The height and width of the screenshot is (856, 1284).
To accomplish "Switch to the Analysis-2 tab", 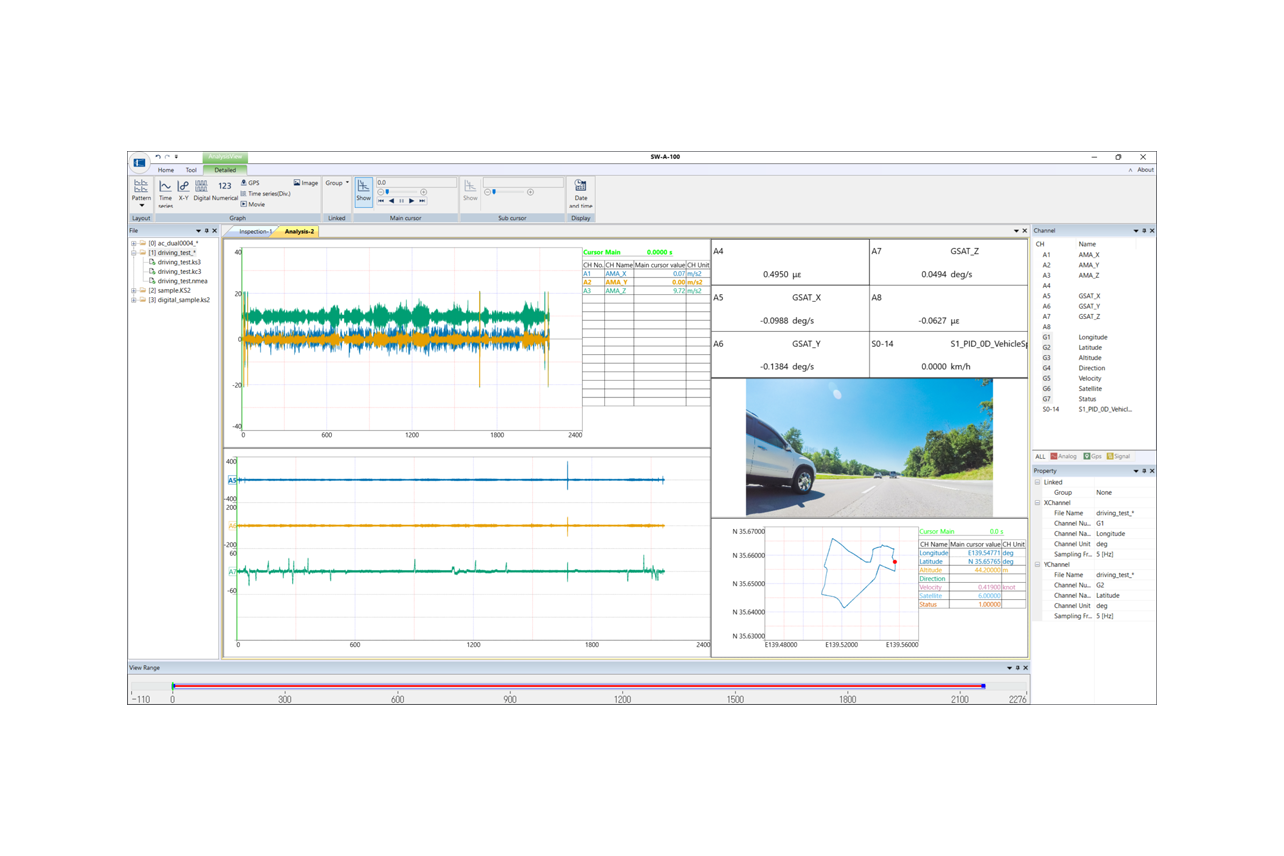I will click(x=298, y=231).
